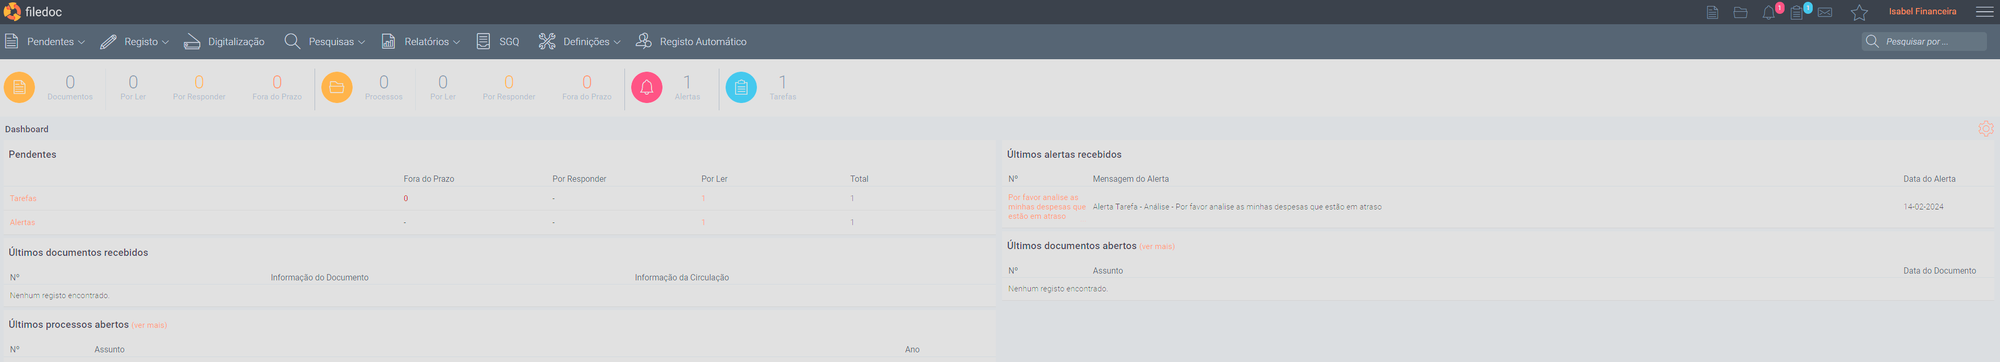
Task: Click the 'Data do Alerta' column header
Action: tap(1929, 179)
